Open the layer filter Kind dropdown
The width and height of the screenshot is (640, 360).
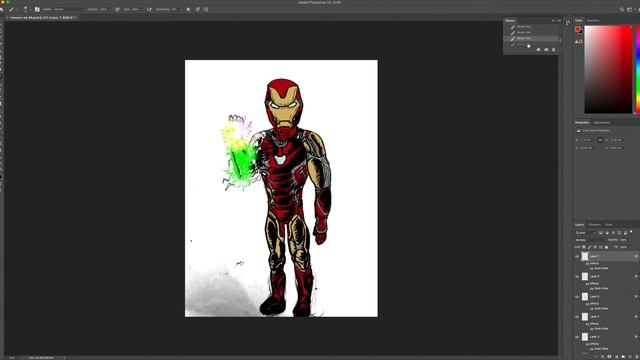[x=586, y=233]
